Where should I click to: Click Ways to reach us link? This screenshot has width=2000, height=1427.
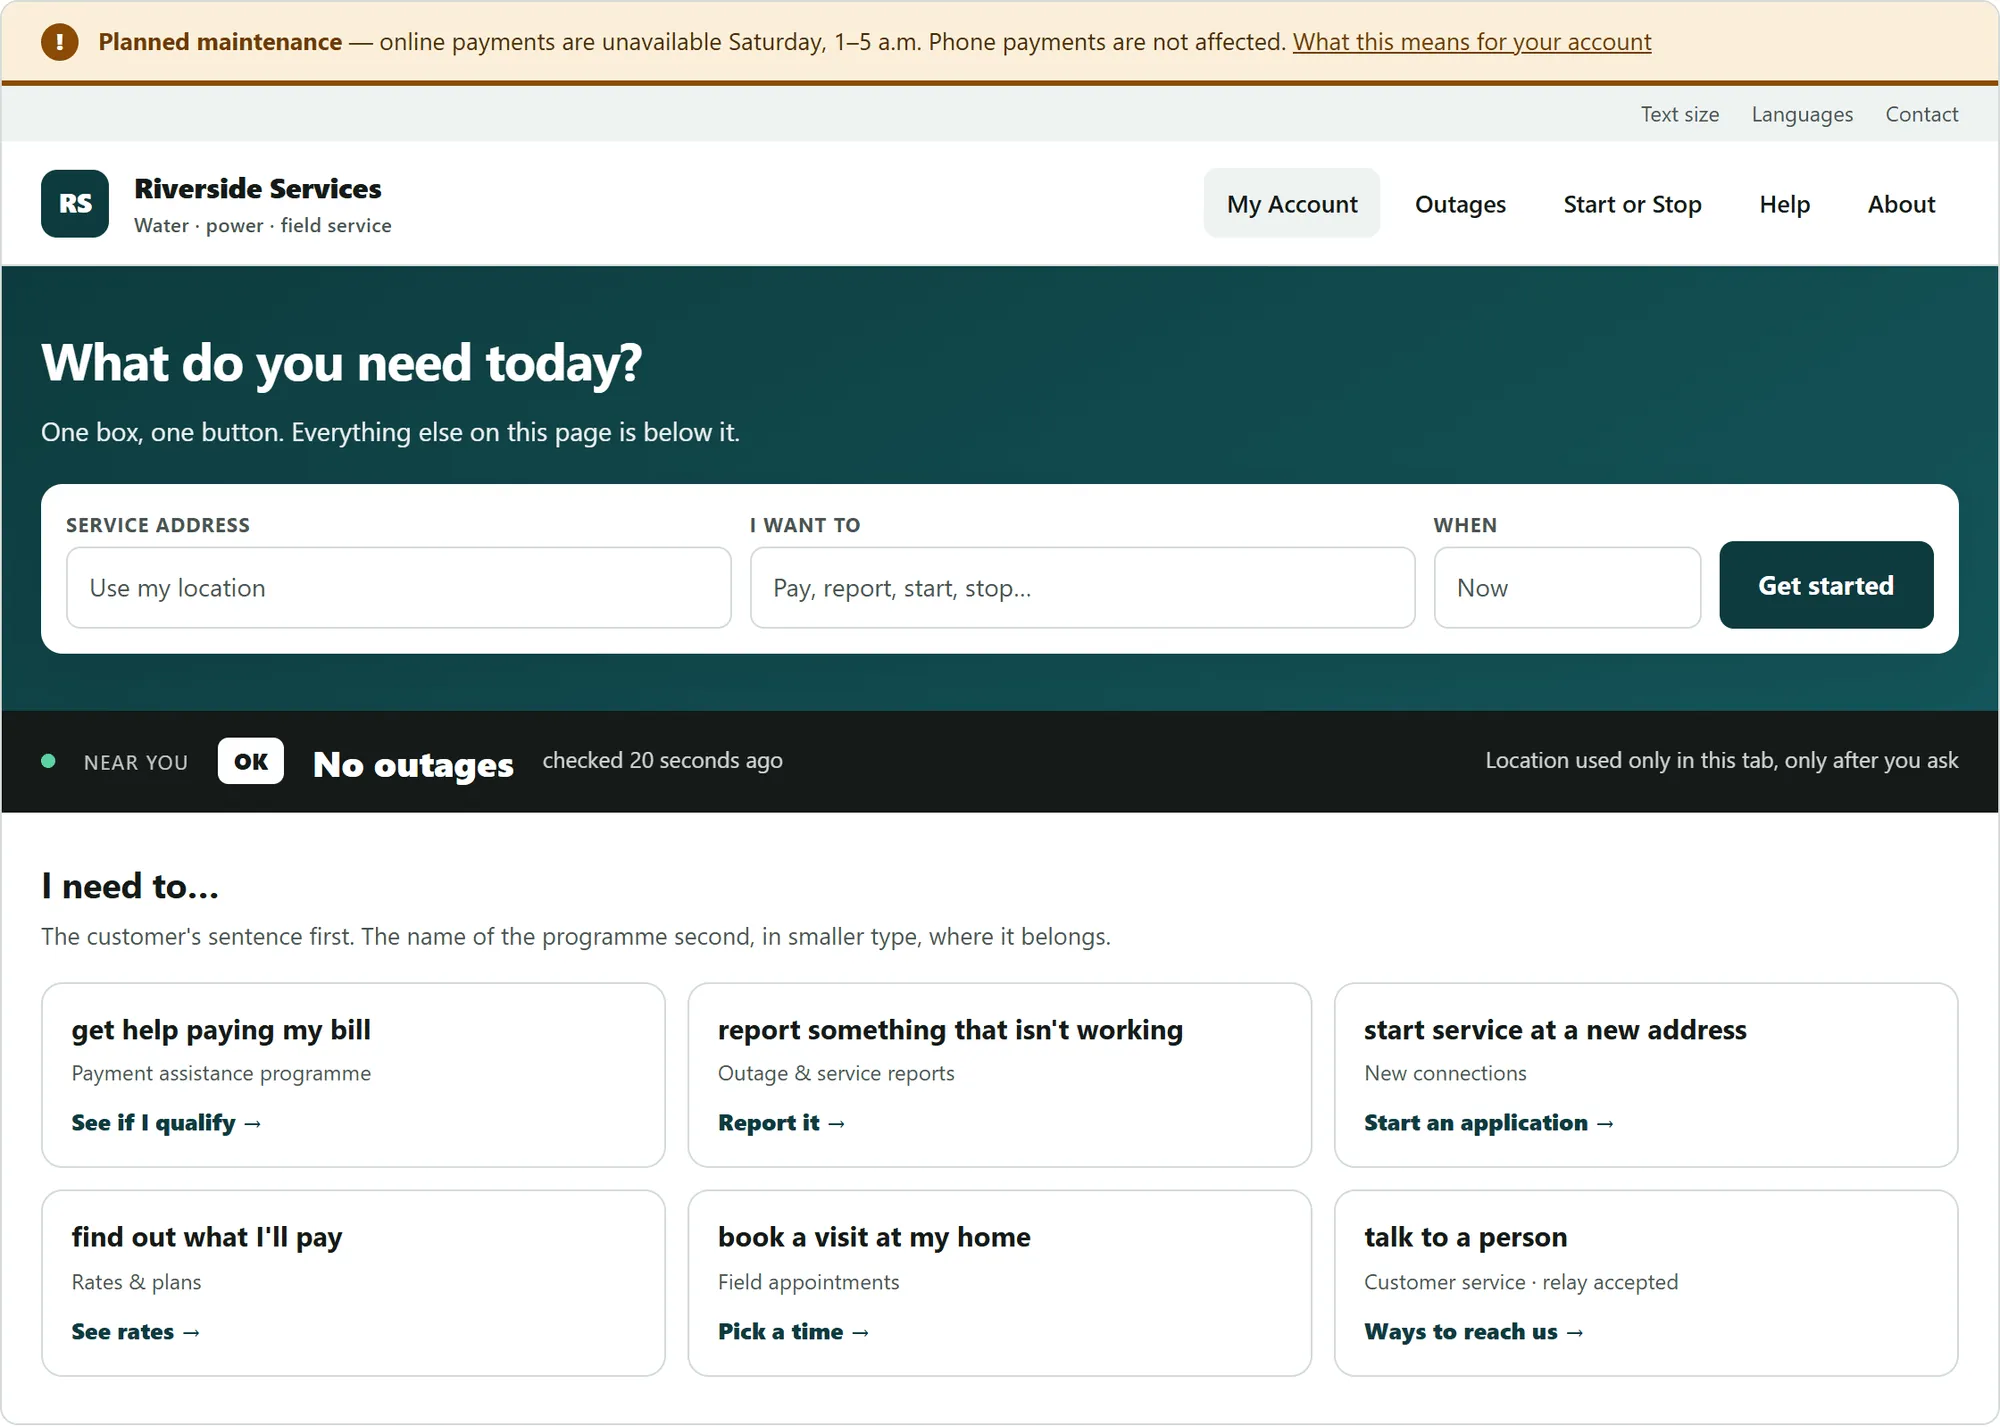1474,1332
